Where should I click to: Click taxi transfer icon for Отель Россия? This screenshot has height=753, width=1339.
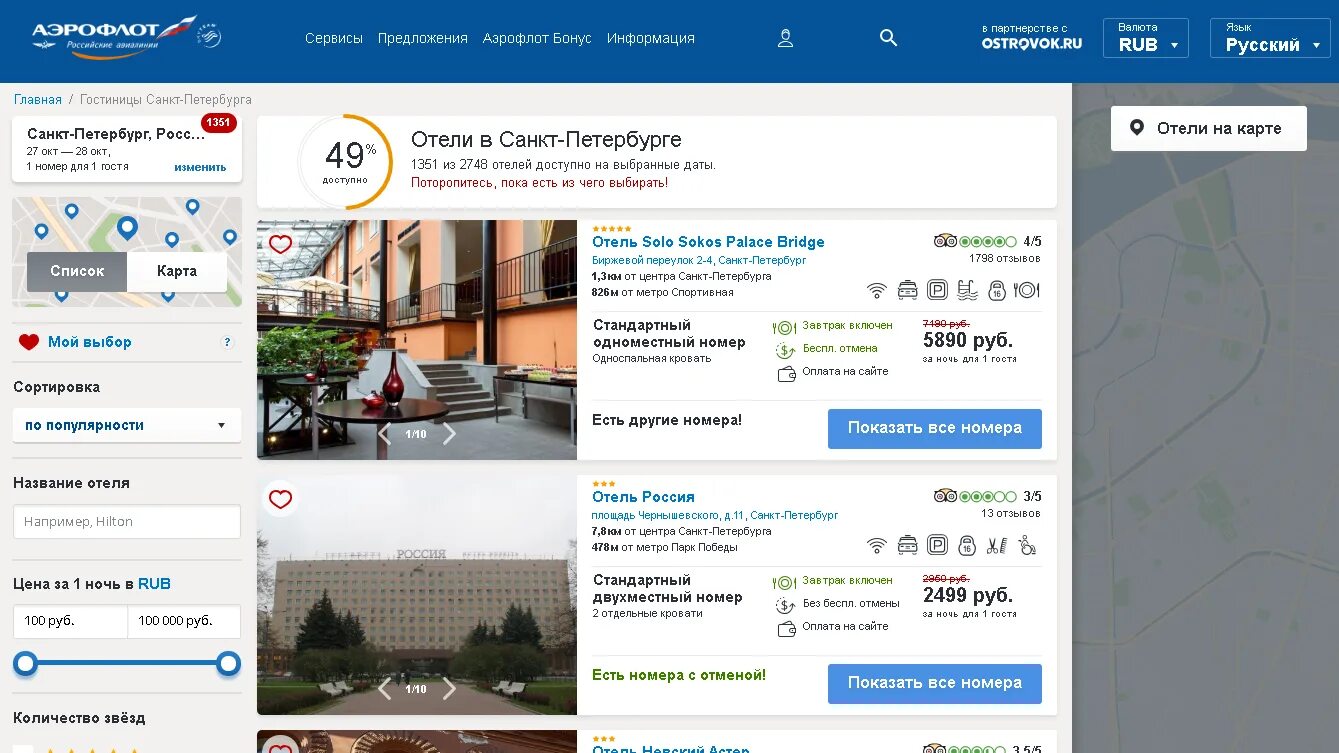(907, 545)
